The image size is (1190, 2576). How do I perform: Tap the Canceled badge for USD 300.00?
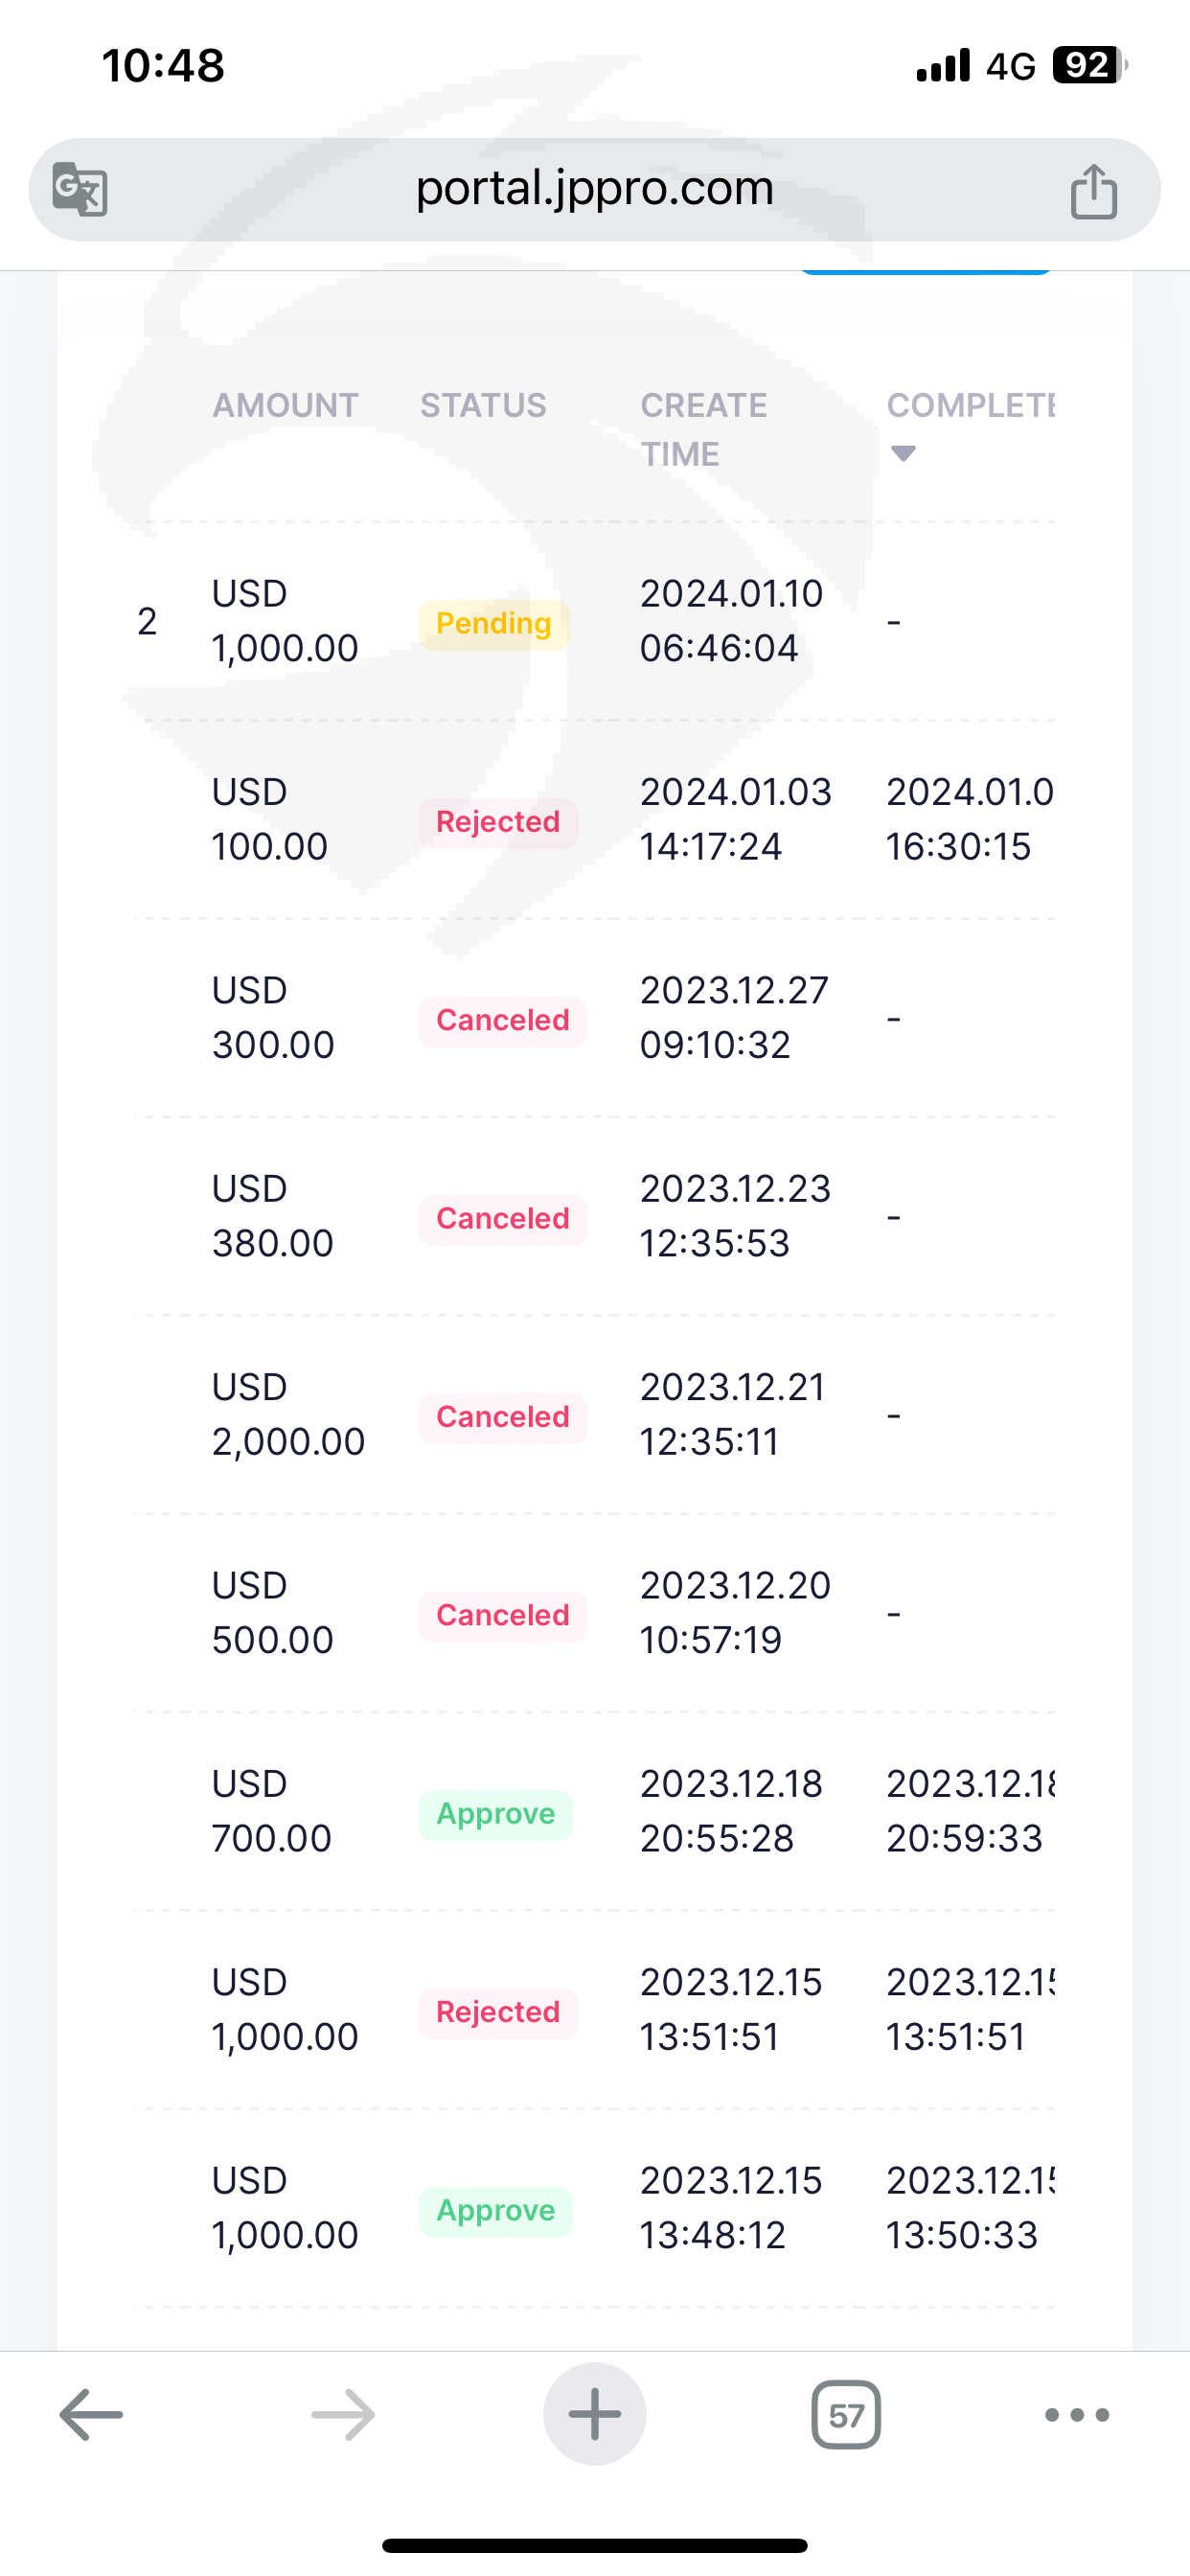502,1020
